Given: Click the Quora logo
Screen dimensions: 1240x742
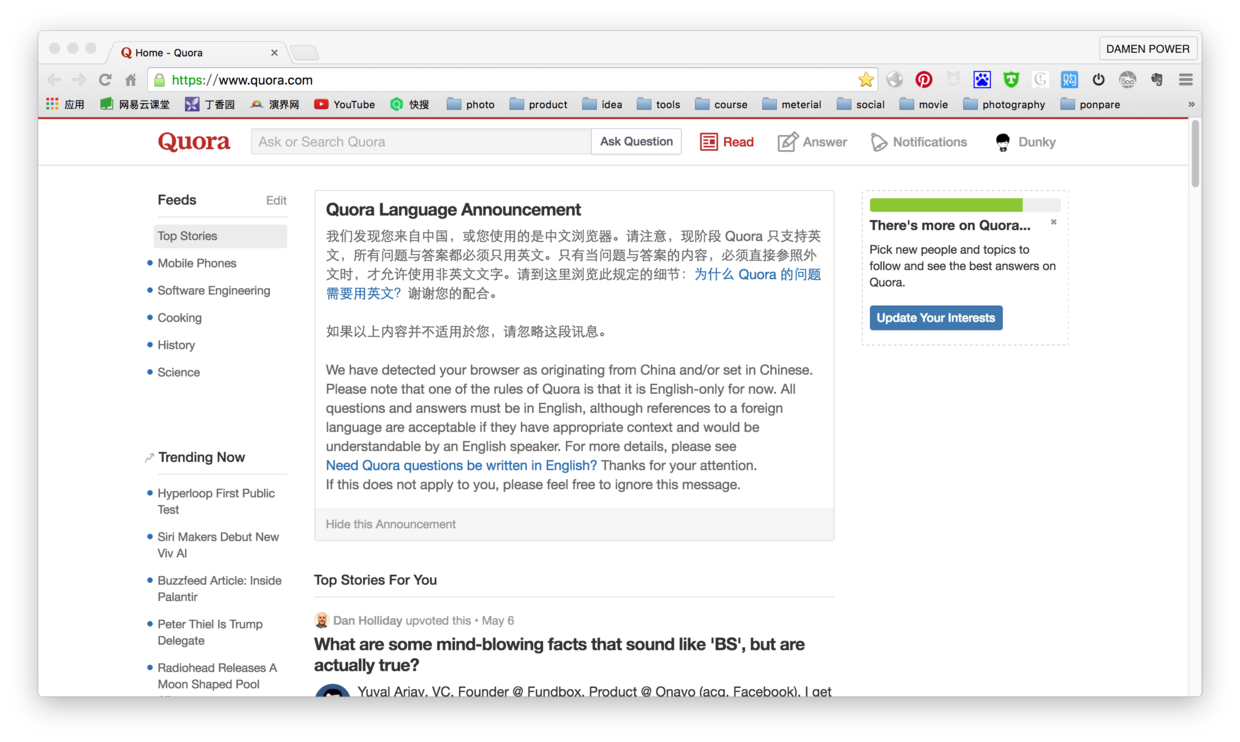Looking at the screenshot, I should [x=194, y=142].
